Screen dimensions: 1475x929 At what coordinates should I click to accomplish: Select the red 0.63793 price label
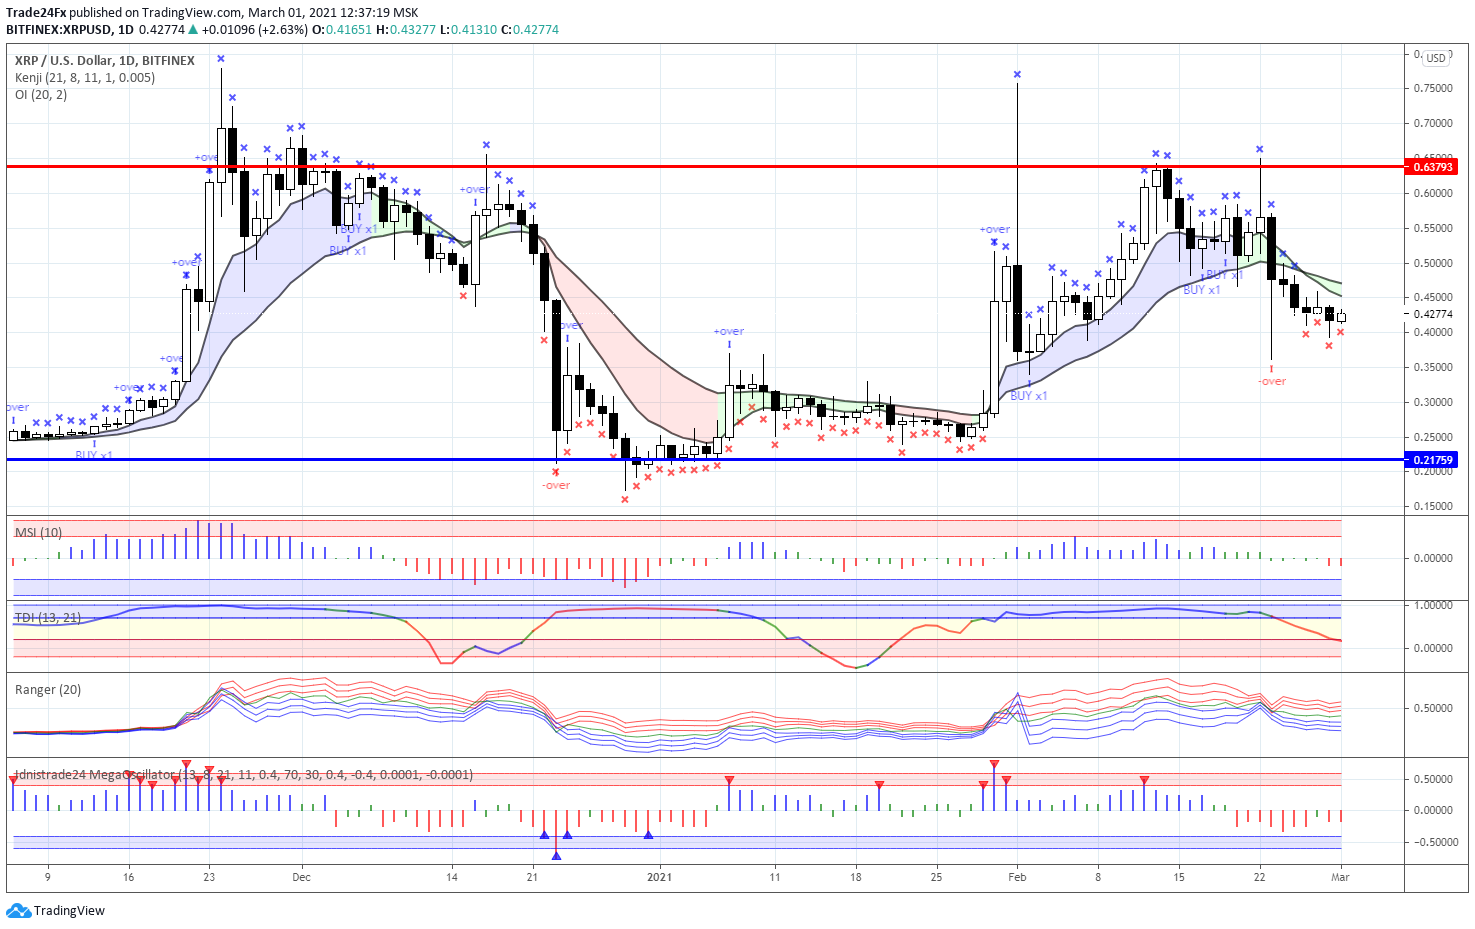1432,166
